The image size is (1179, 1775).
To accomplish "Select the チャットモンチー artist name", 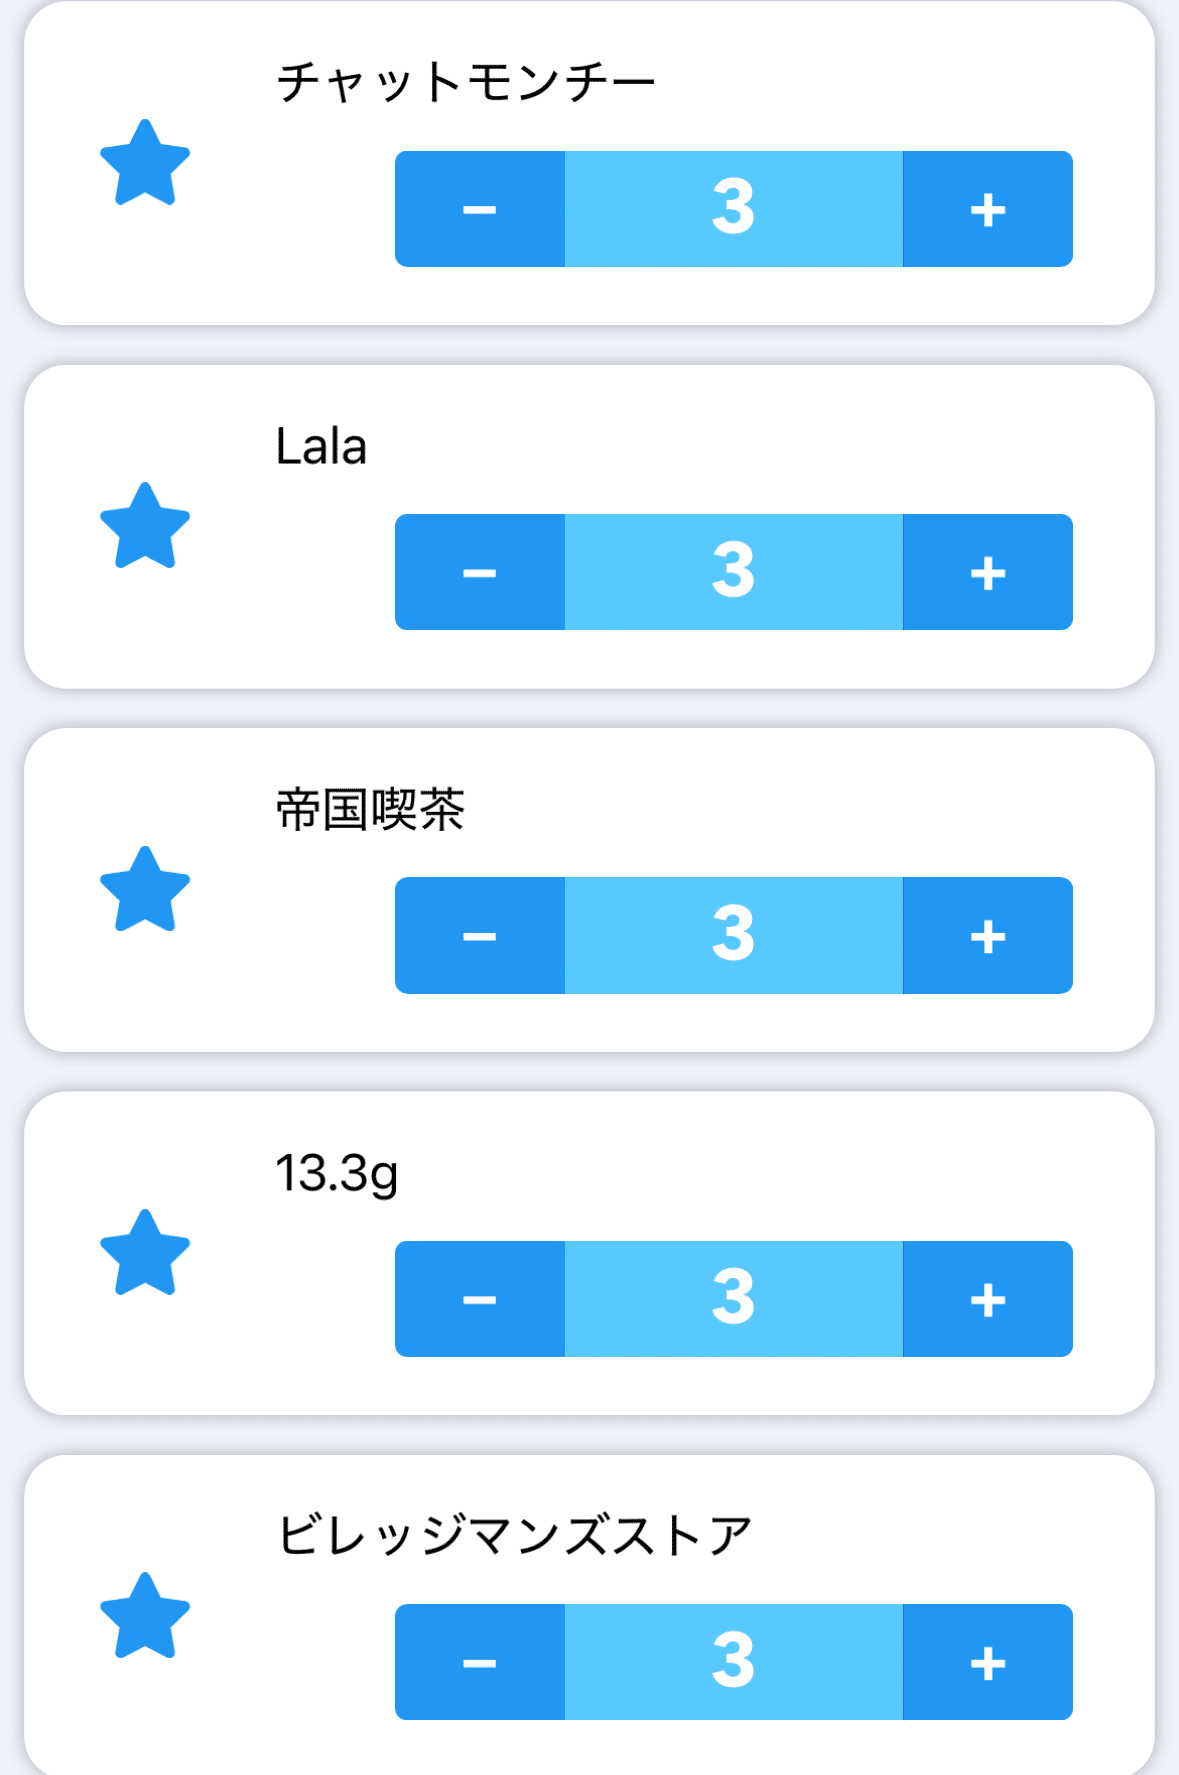I will 465,82.
